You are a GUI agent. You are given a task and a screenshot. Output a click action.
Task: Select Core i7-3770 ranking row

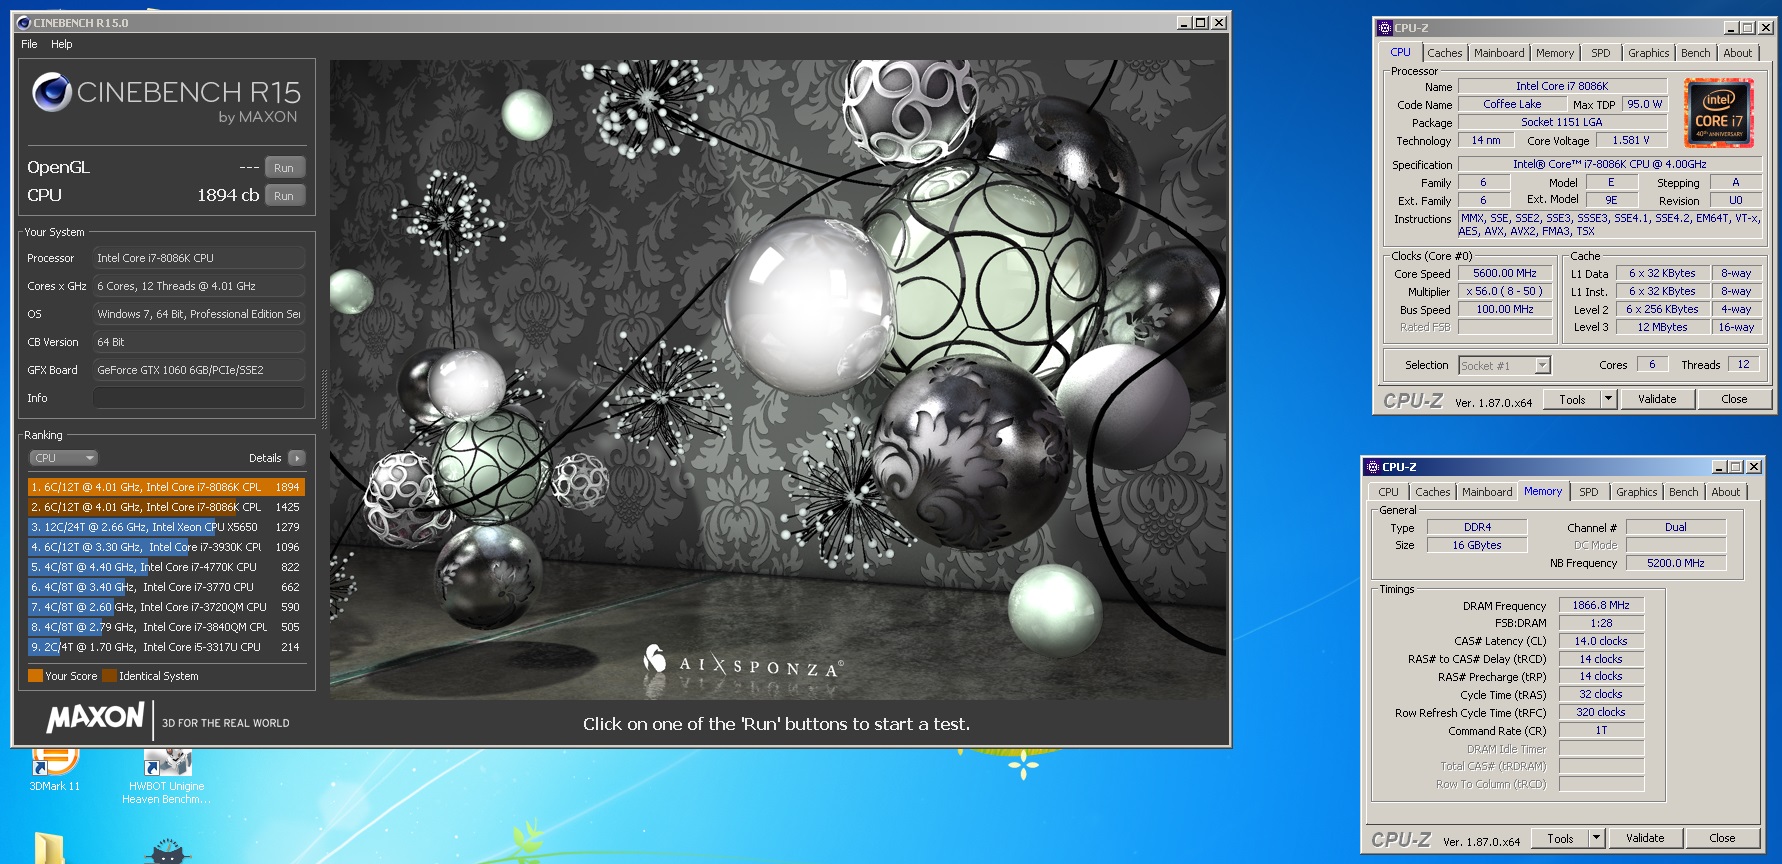166,587
